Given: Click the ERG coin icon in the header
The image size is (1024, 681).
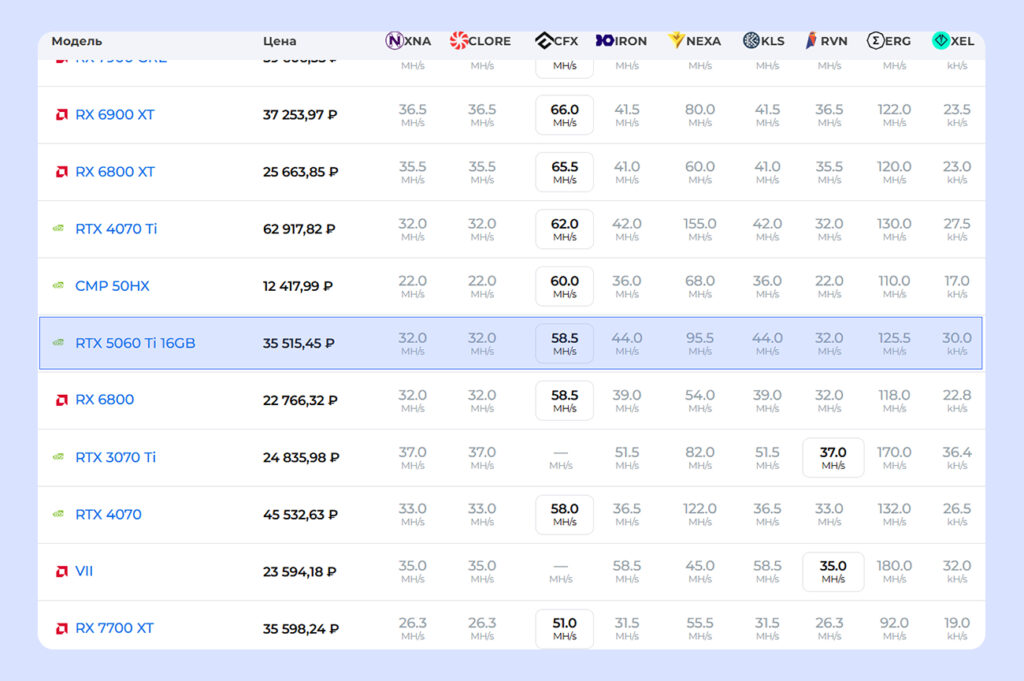Looking at the screenshot, I should 875,40.
